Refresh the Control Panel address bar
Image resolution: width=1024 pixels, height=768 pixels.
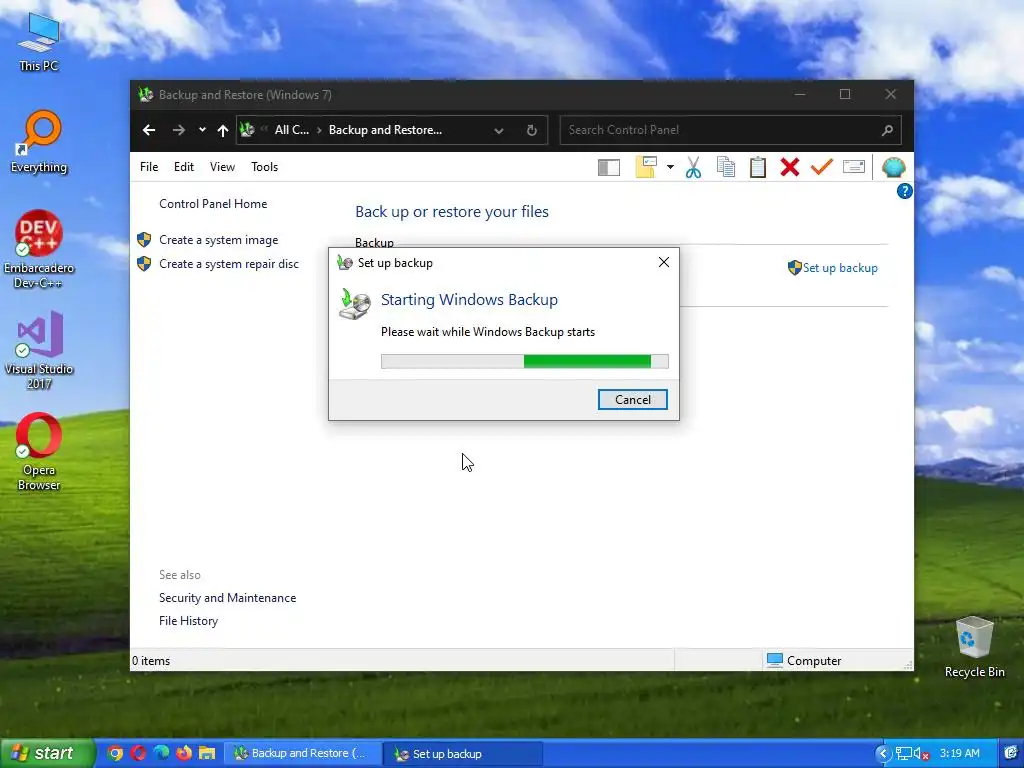(x=532, y=130)
